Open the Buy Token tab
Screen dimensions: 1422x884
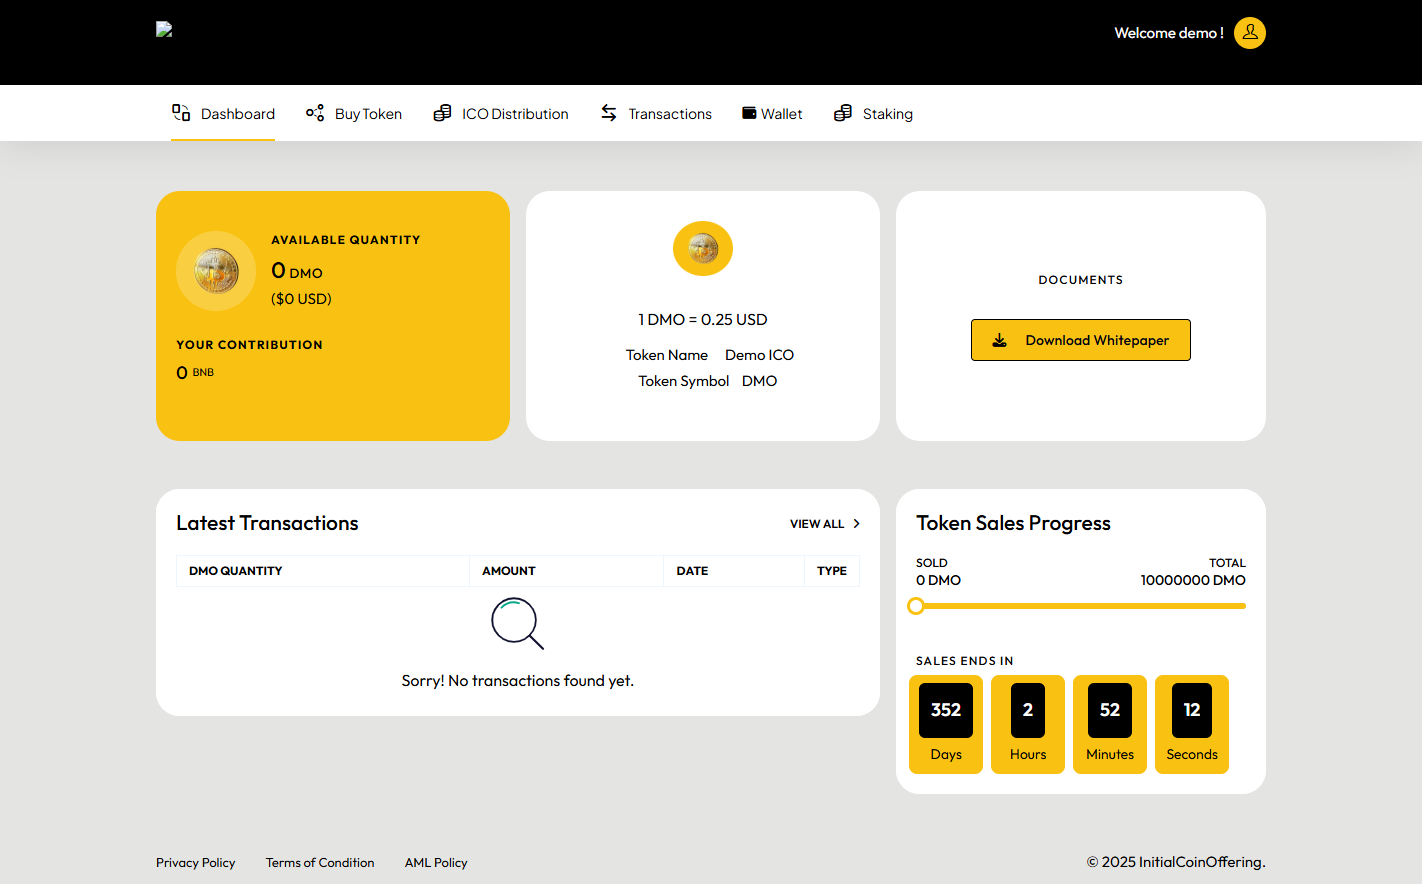368,114
